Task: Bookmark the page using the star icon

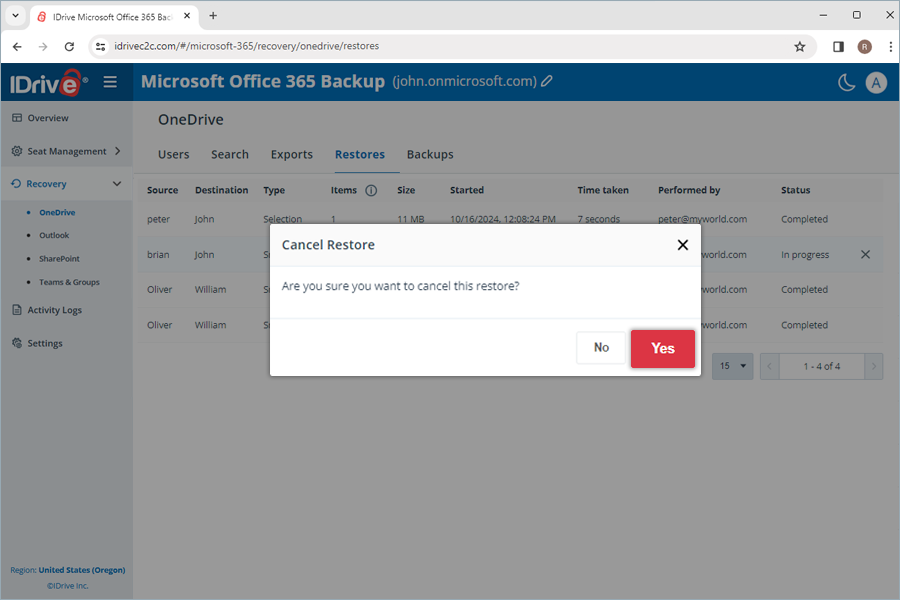Action: coord(800,46)
